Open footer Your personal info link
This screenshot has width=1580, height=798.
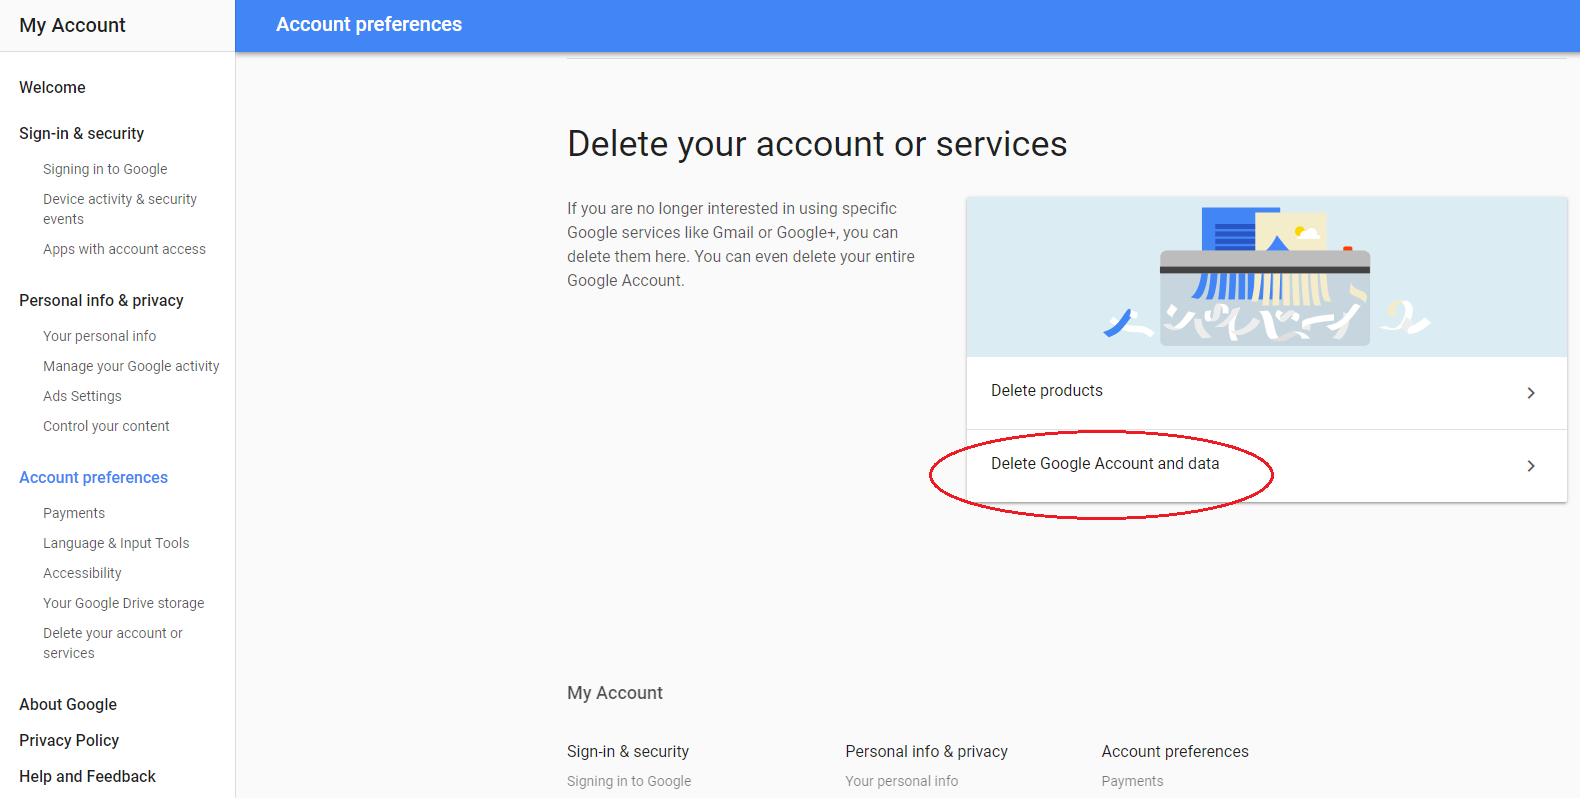click(901, 781)
